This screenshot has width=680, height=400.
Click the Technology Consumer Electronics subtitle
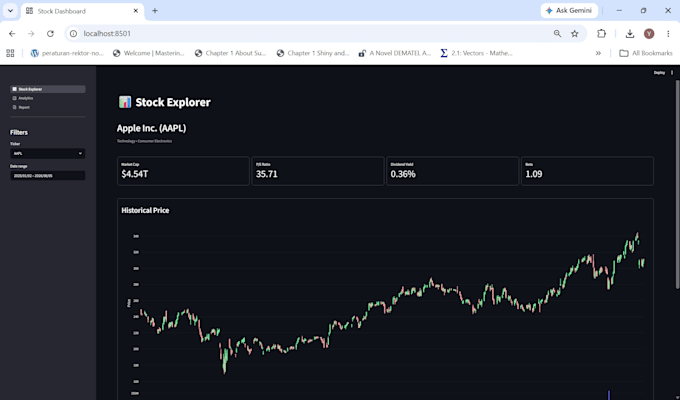point(144,141)
